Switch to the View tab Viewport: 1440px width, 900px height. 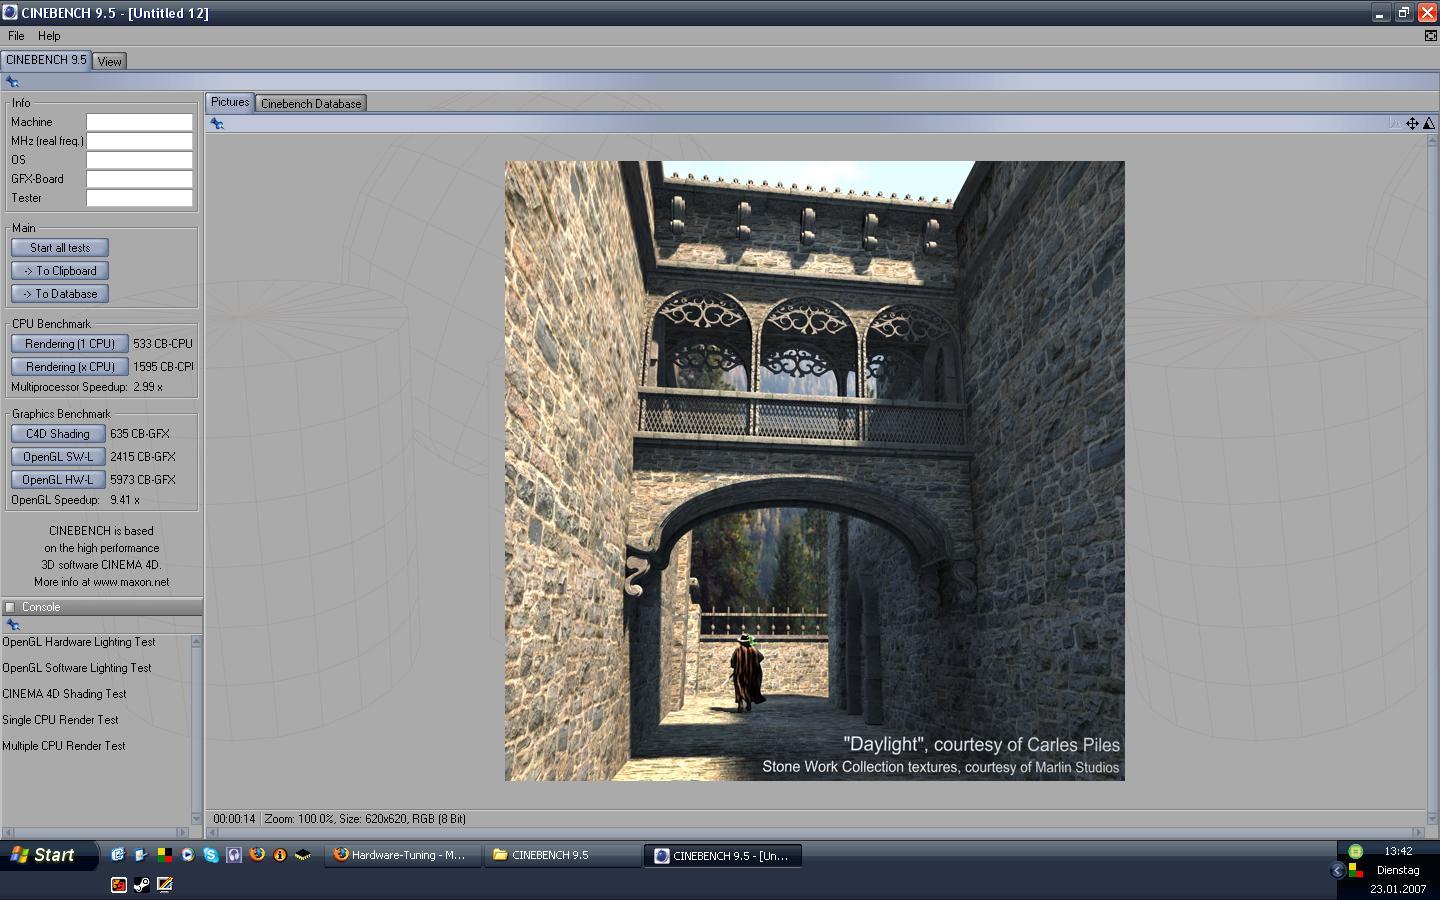109,61
